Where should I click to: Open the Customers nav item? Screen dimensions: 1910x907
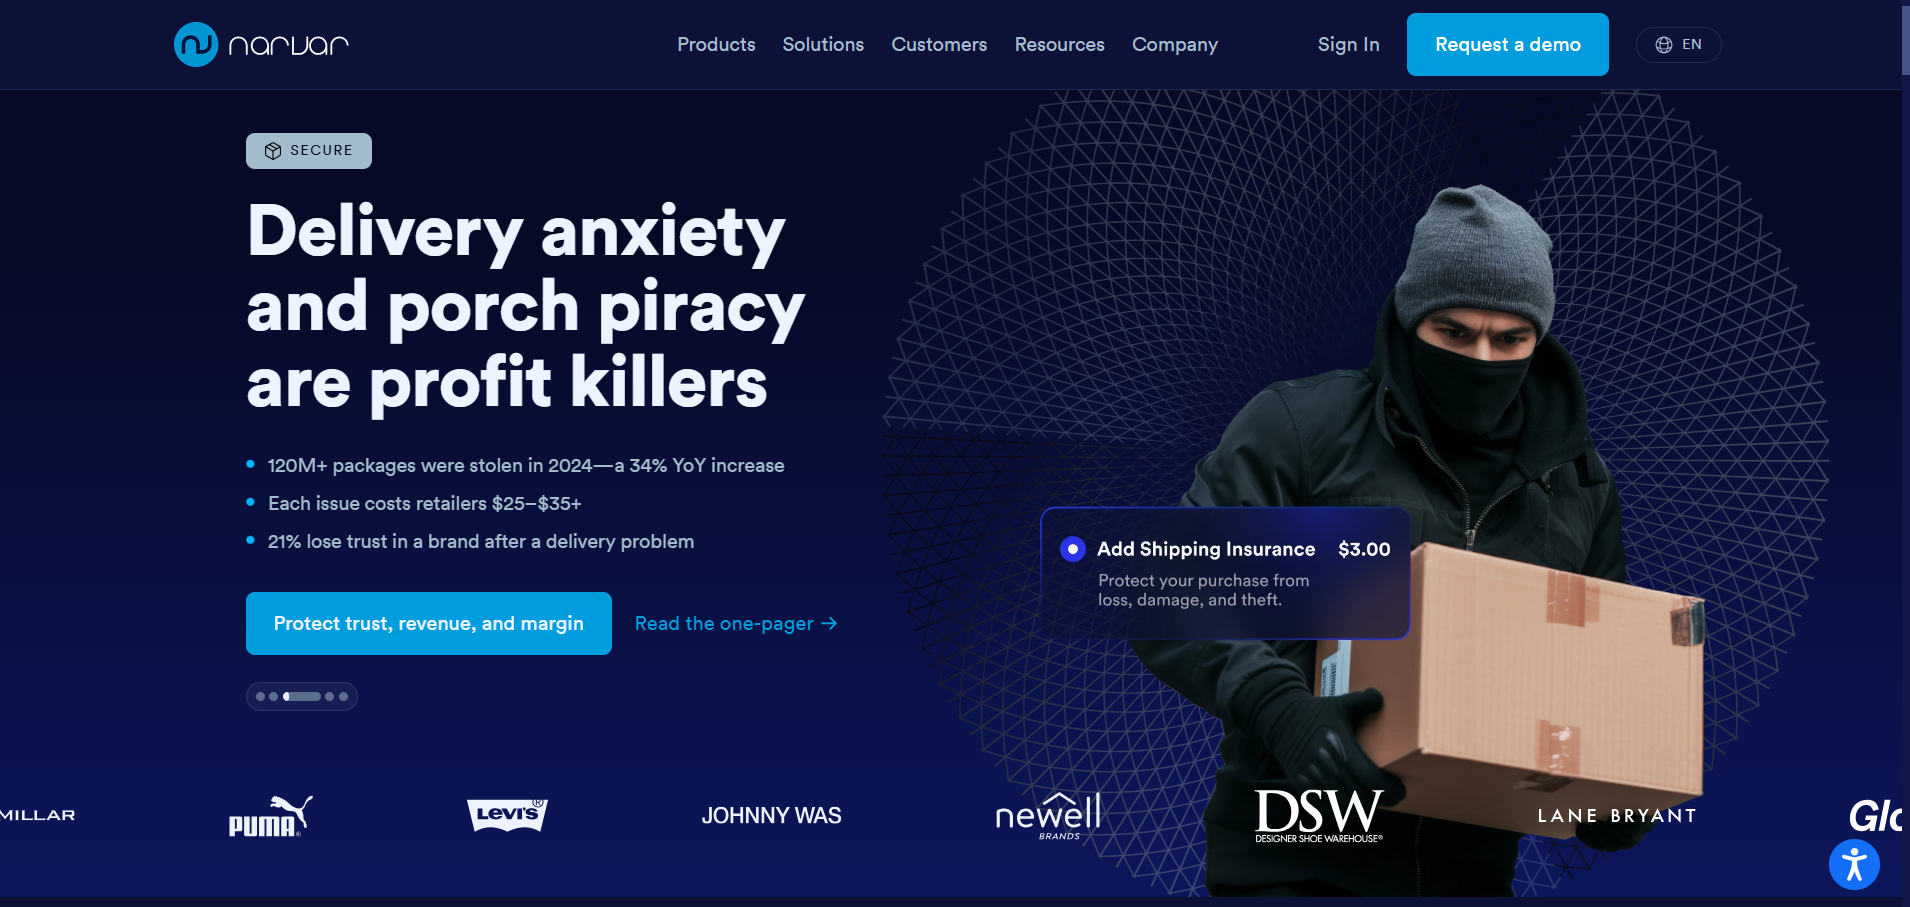click(x=939, y=45)
